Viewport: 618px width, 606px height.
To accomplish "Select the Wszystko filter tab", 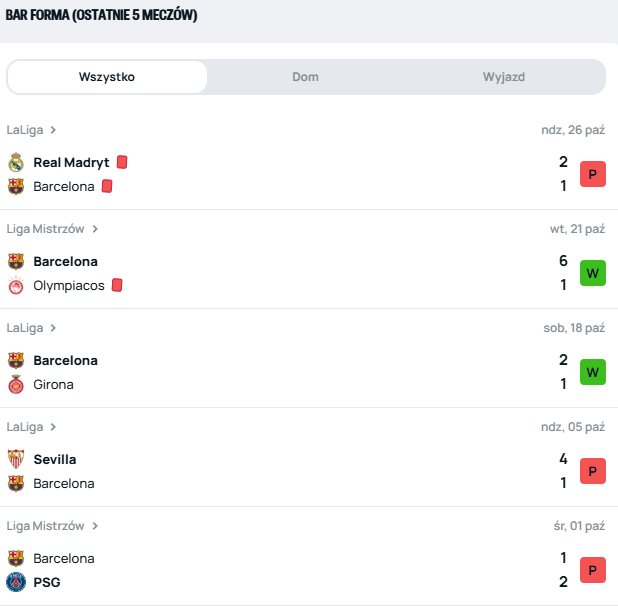I will click(107, 77).
